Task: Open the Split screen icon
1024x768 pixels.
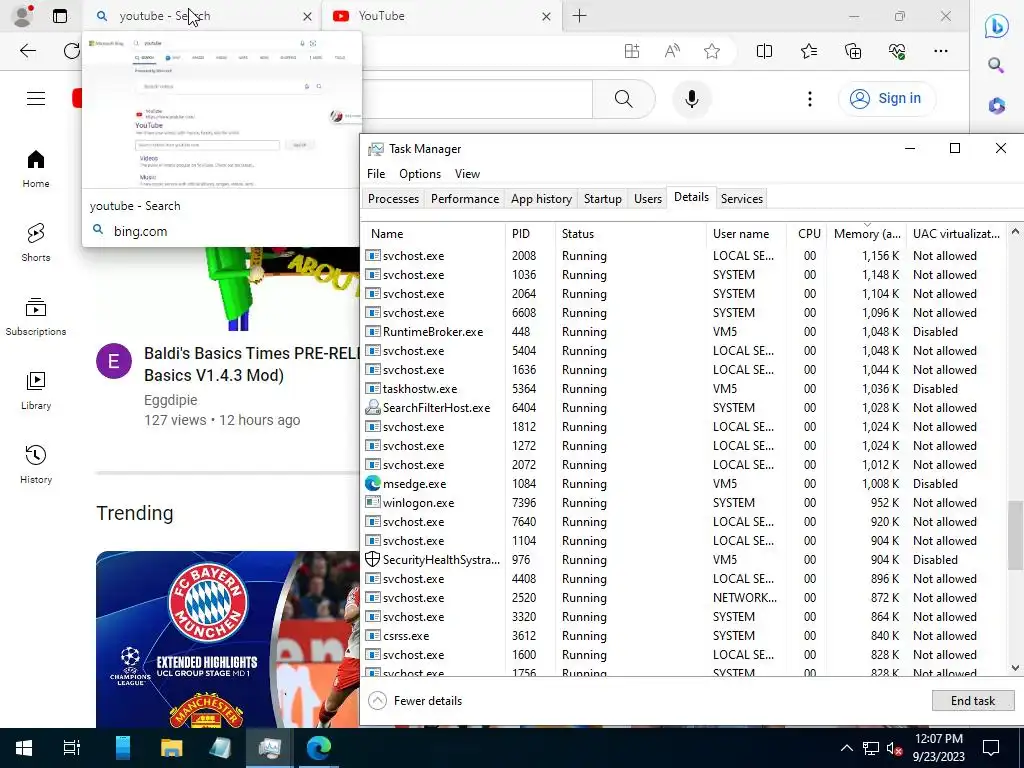Action: [764, 51]
